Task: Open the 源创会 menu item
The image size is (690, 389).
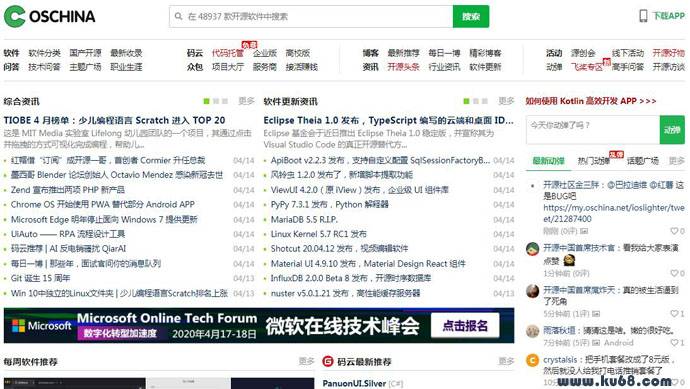Action: click(x=583, y=53)
